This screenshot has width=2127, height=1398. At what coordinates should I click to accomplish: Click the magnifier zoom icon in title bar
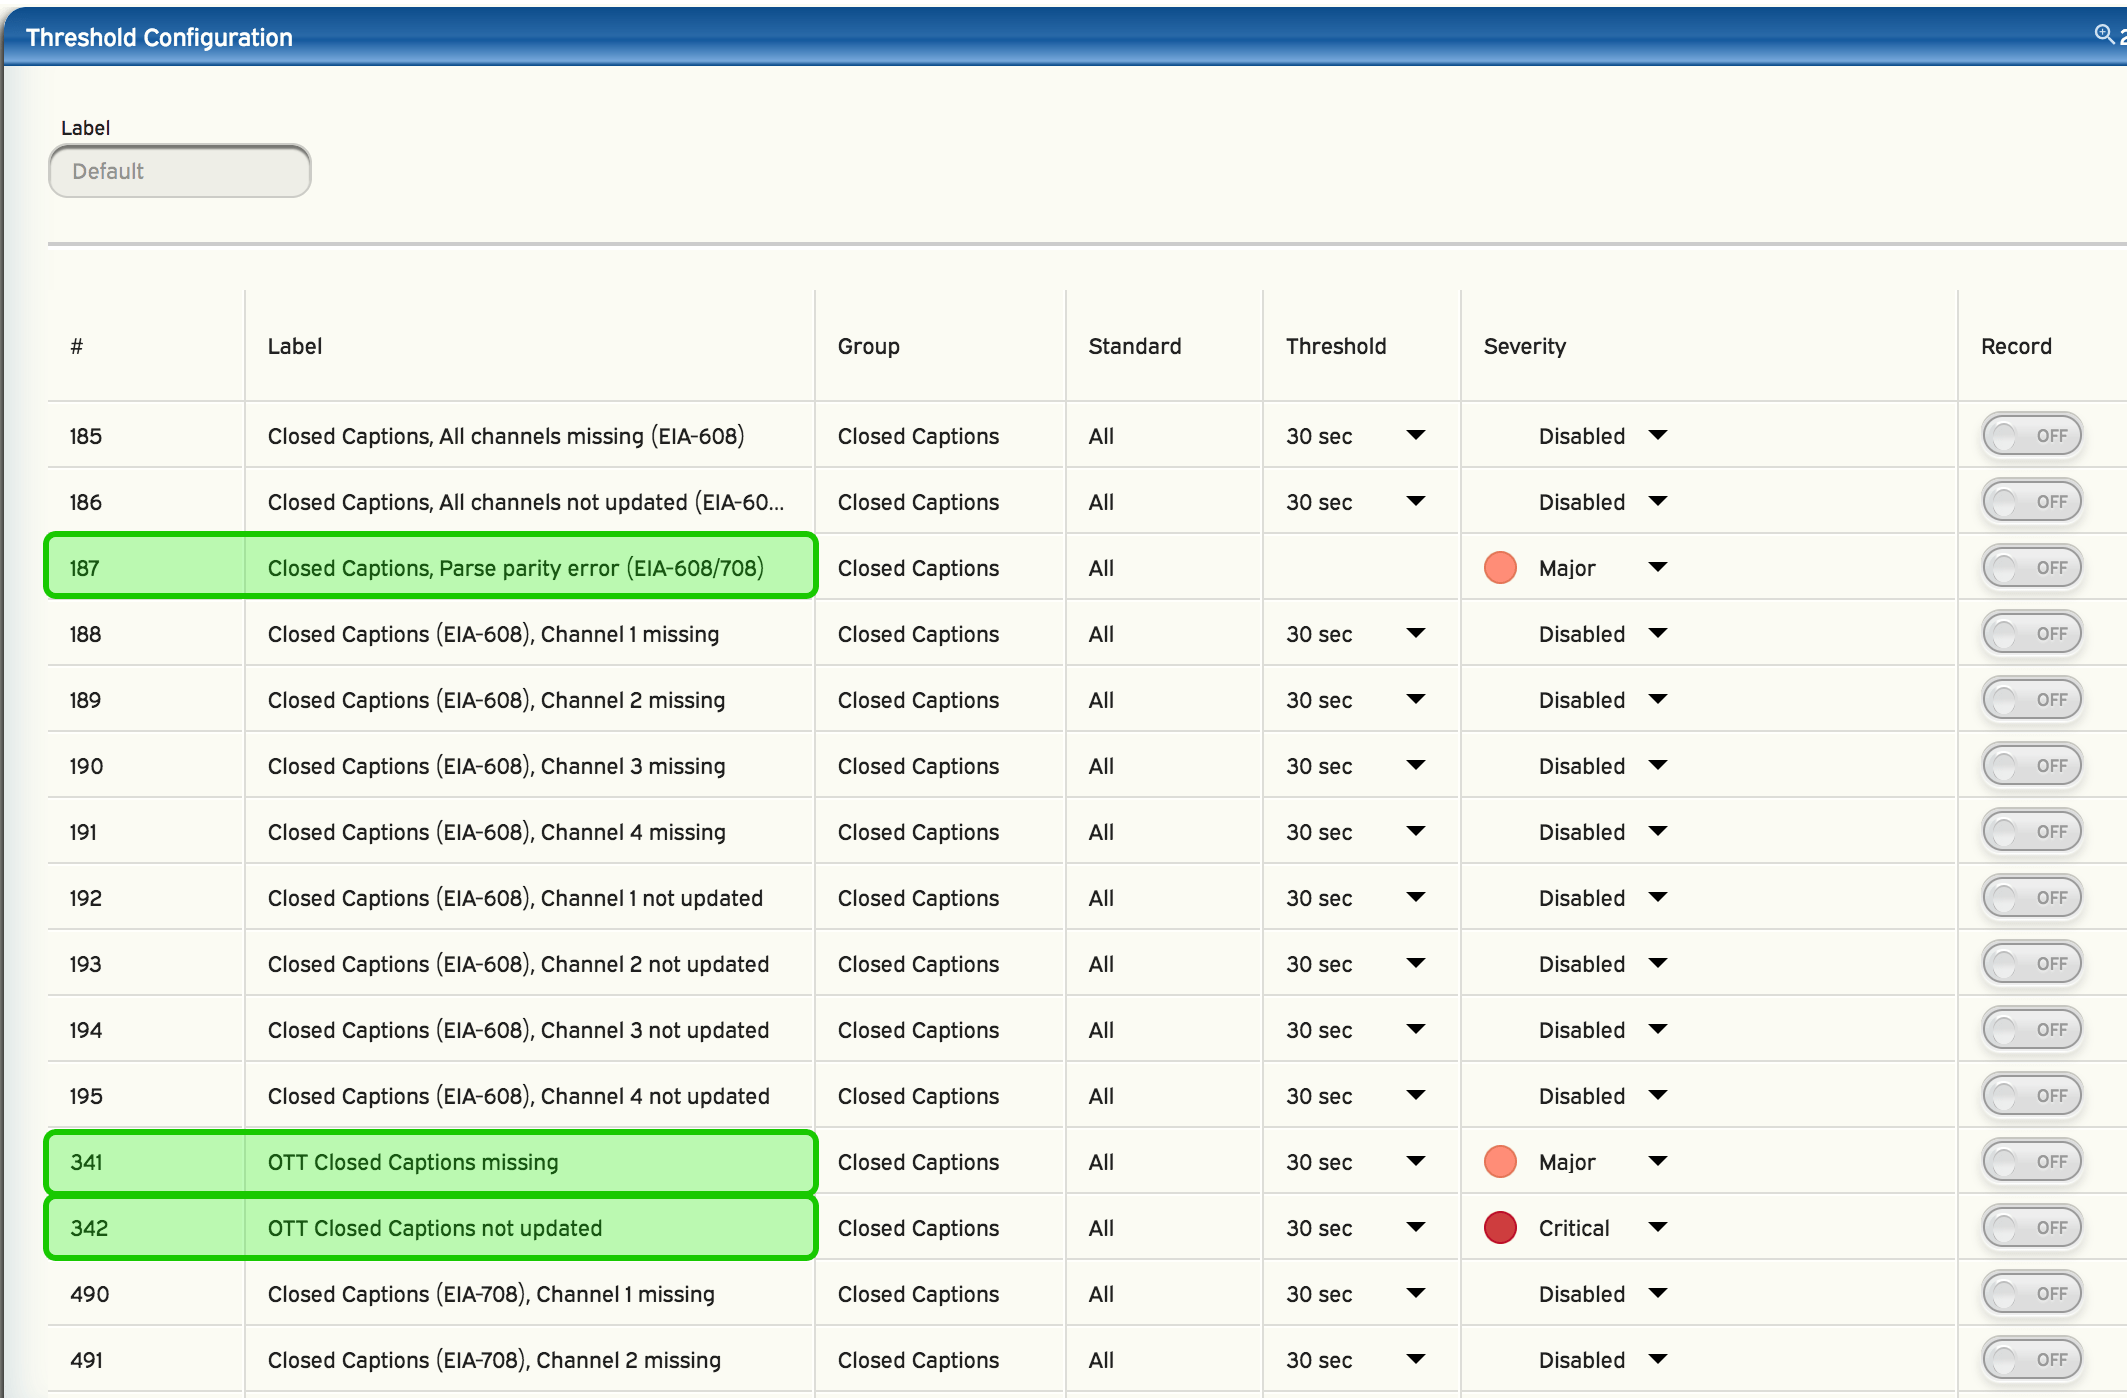pyautogui.click(x=2103, y=34)
